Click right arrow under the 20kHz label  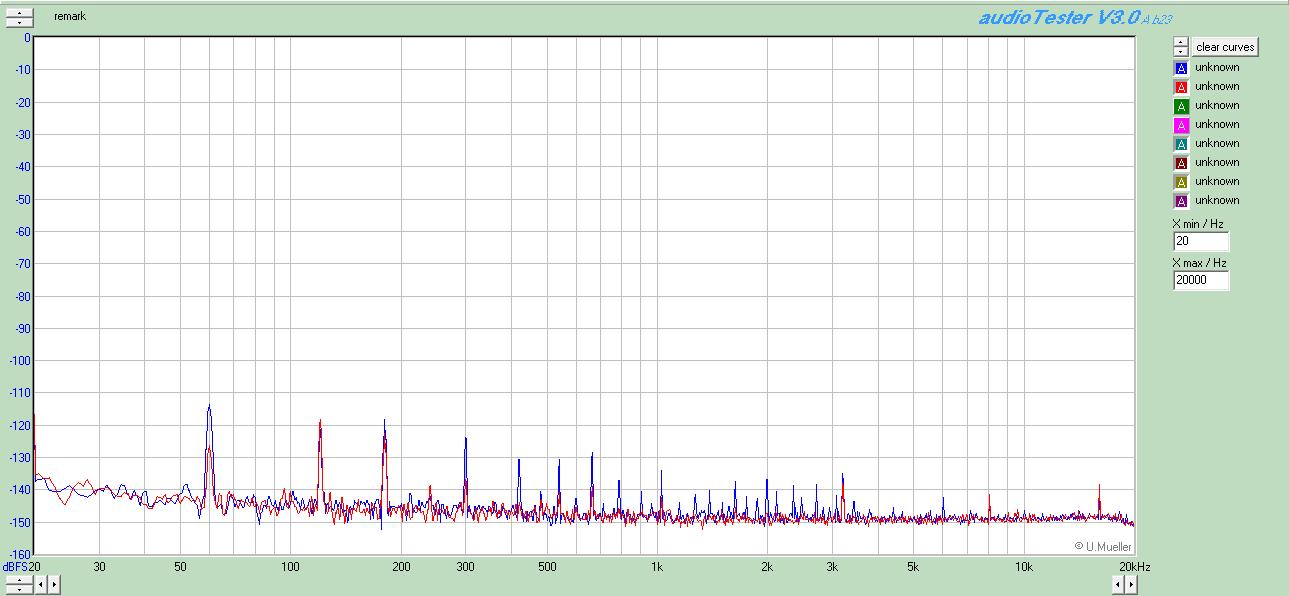click(1131, 585)
